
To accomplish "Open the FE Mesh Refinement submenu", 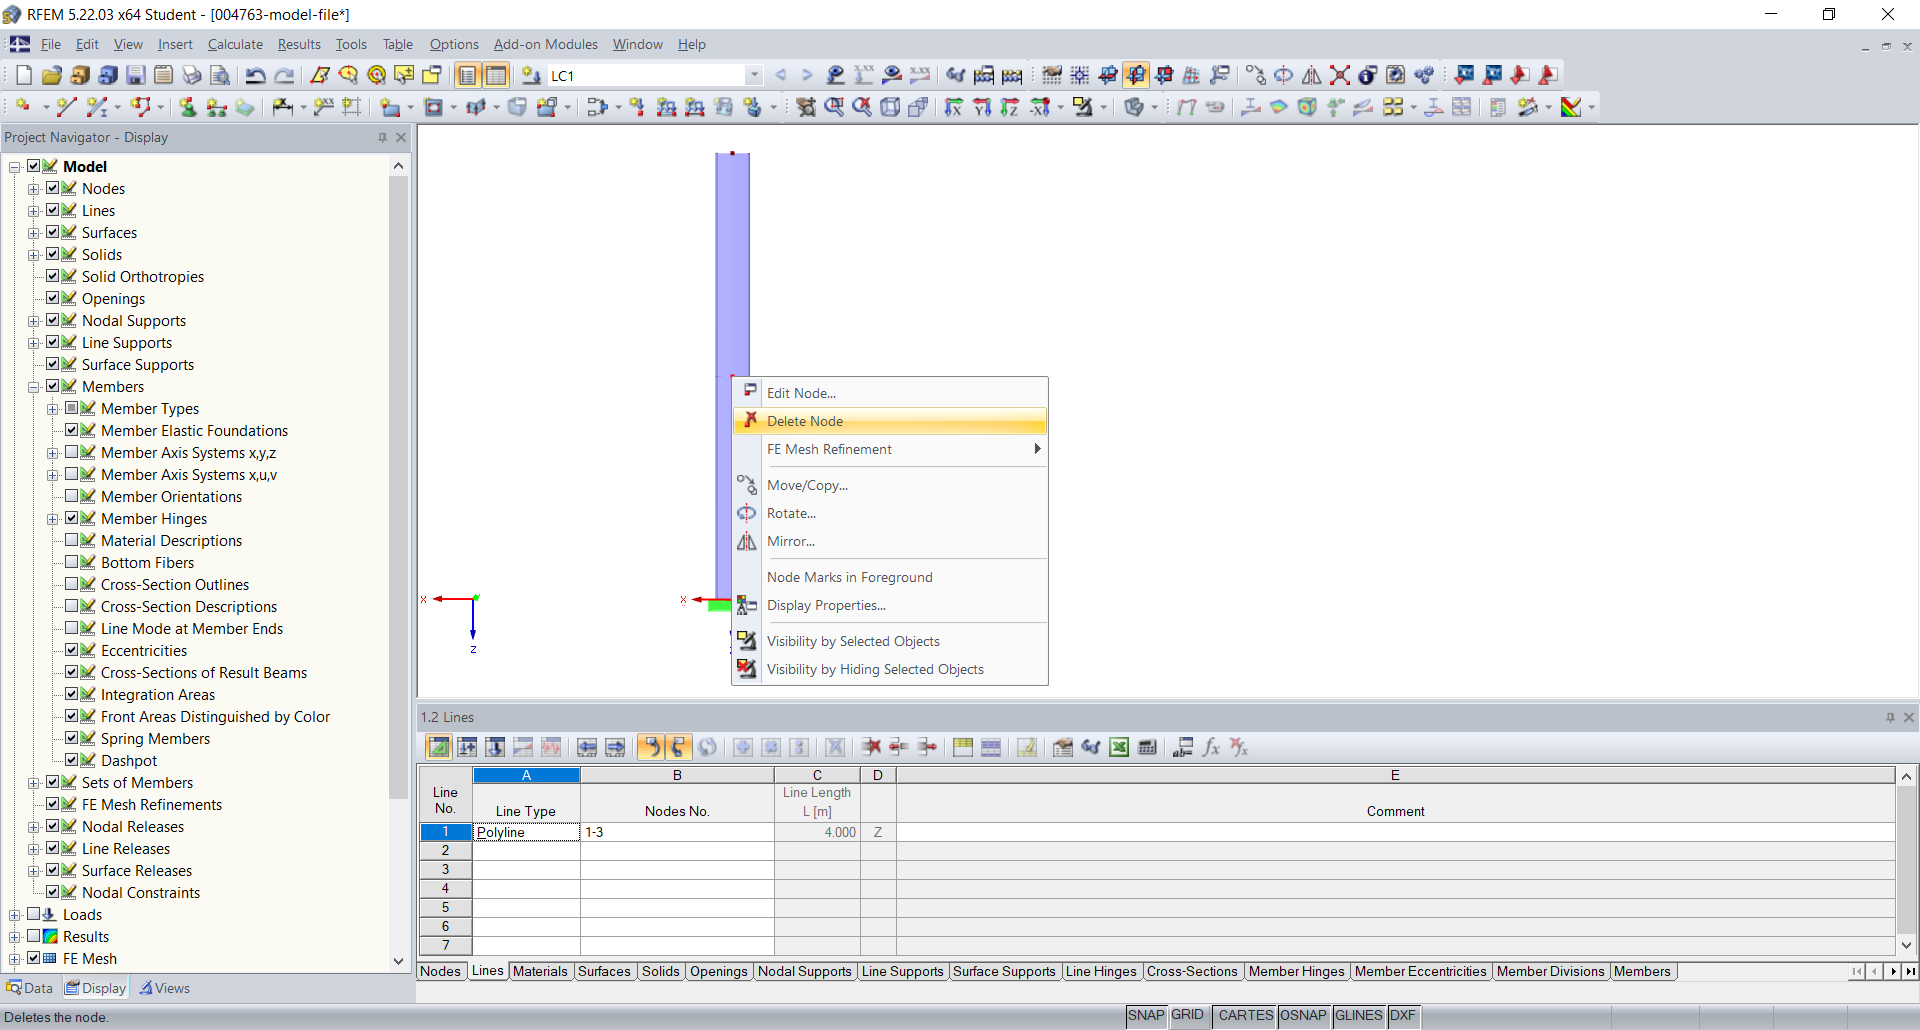I will [890, 449].
